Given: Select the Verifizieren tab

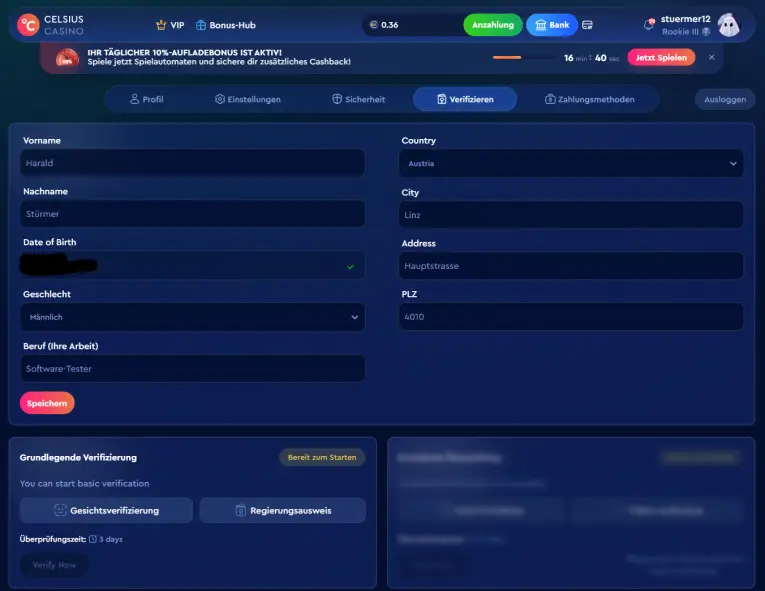Looking at the screenshot, I should pos(465,100).
